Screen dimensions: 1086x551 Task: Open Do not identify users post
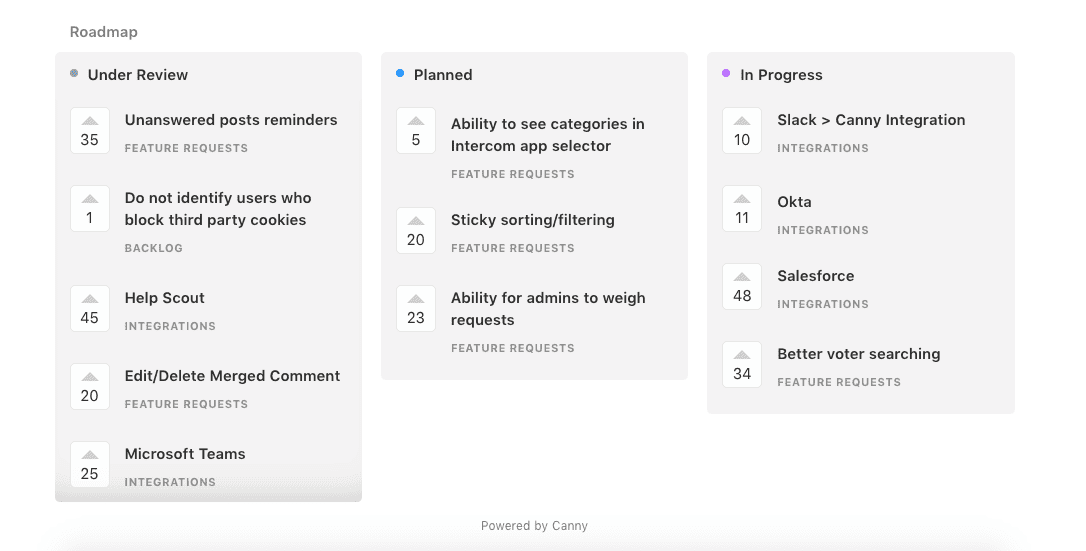pyautogui.click(x=217, y=209)
